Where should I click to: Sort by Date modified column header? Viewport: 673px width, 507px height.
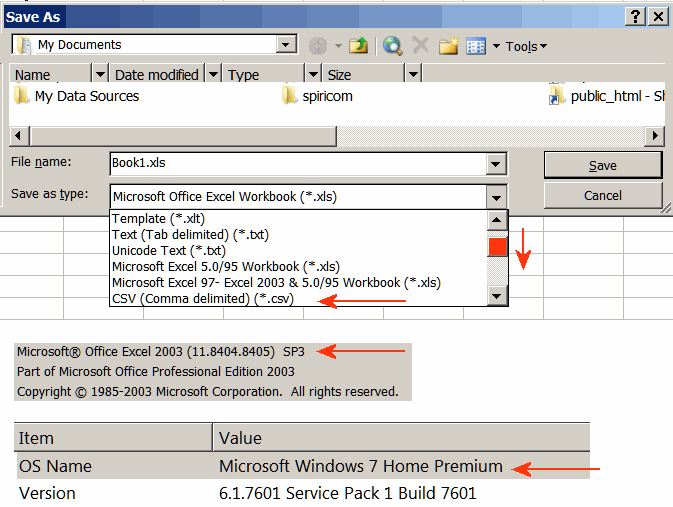pyautogui.click(x=158, y=74)
